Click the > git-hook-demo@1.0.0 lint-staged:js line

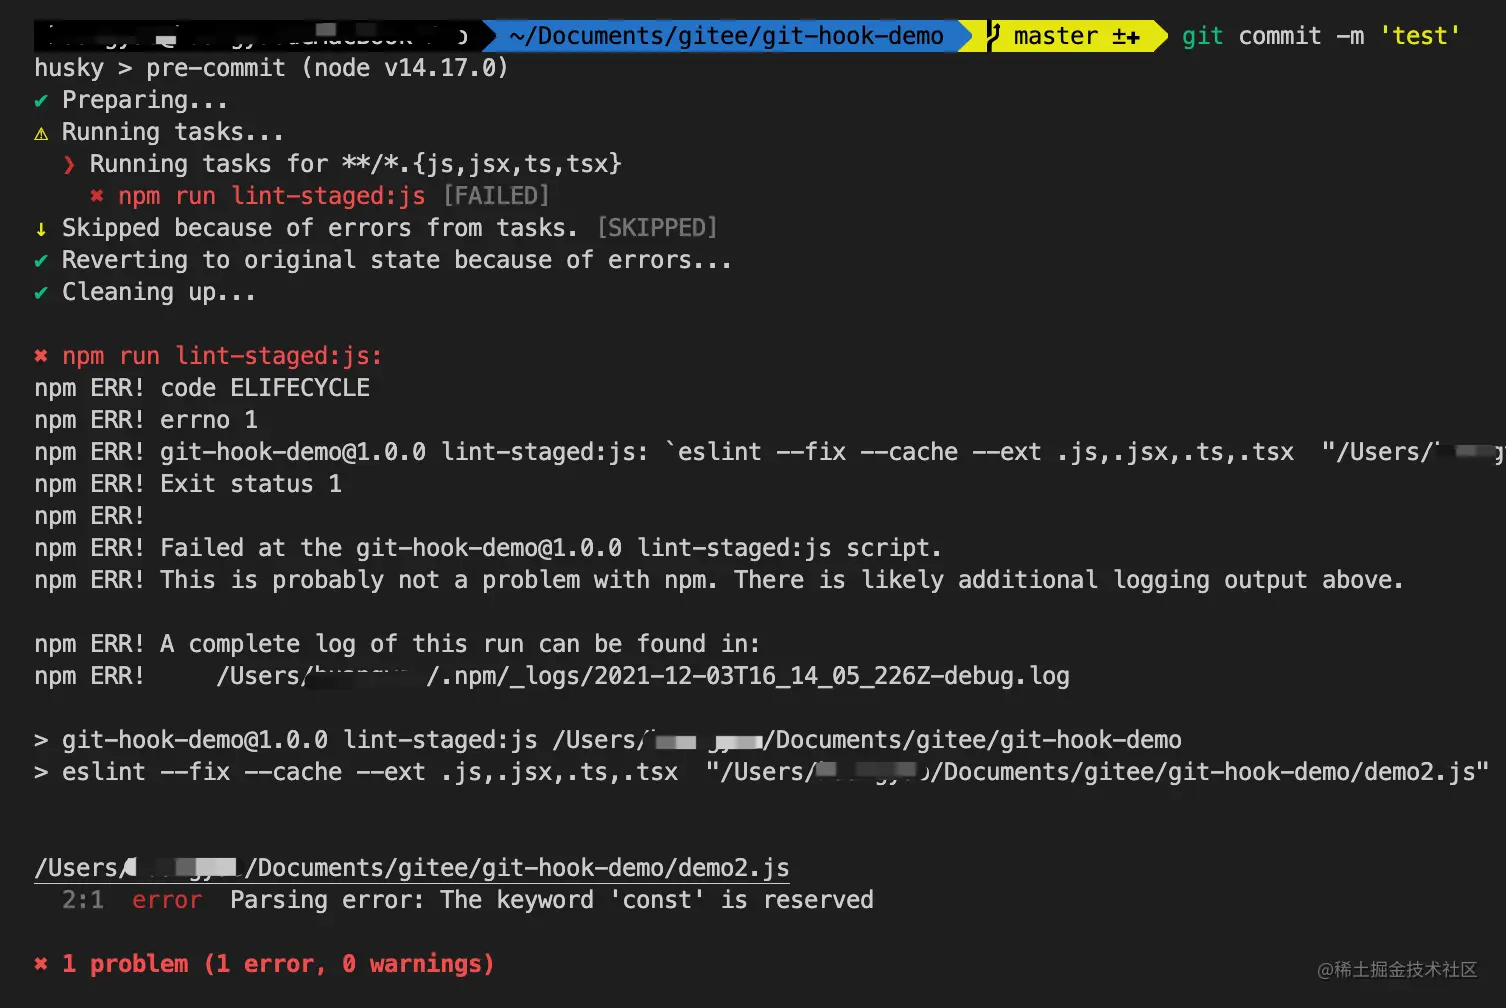point(608,740)
